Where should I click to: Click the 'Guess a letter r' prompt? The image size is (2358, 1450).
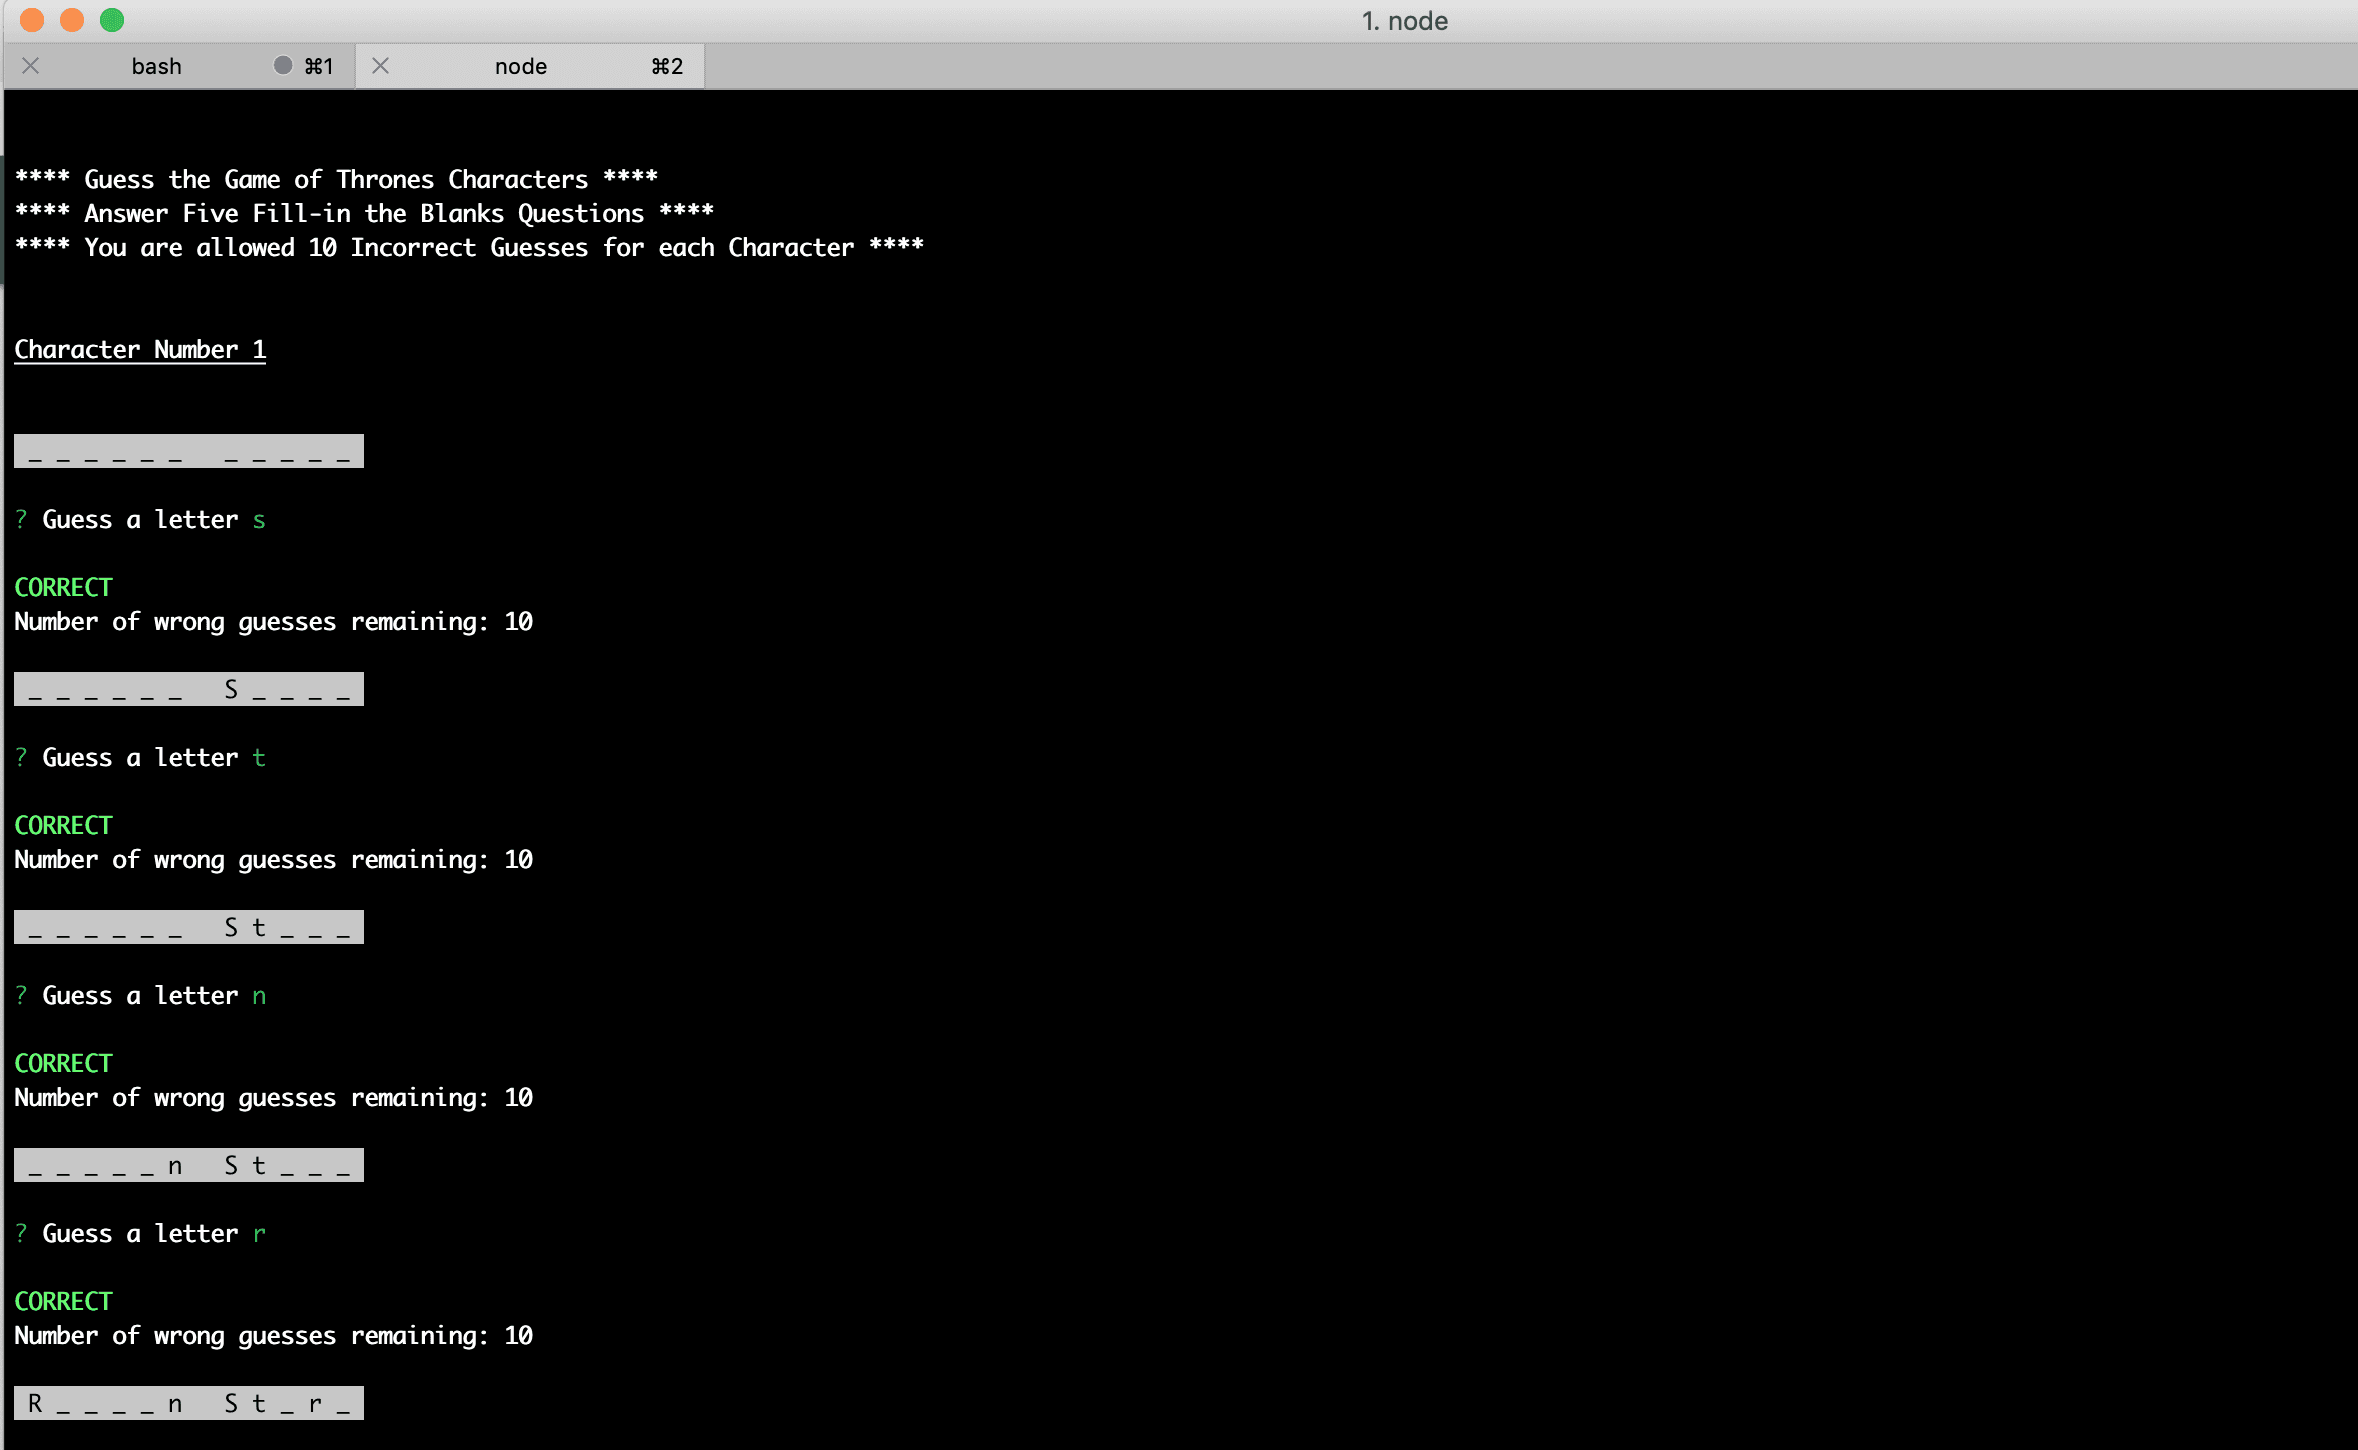[140, 1233]
